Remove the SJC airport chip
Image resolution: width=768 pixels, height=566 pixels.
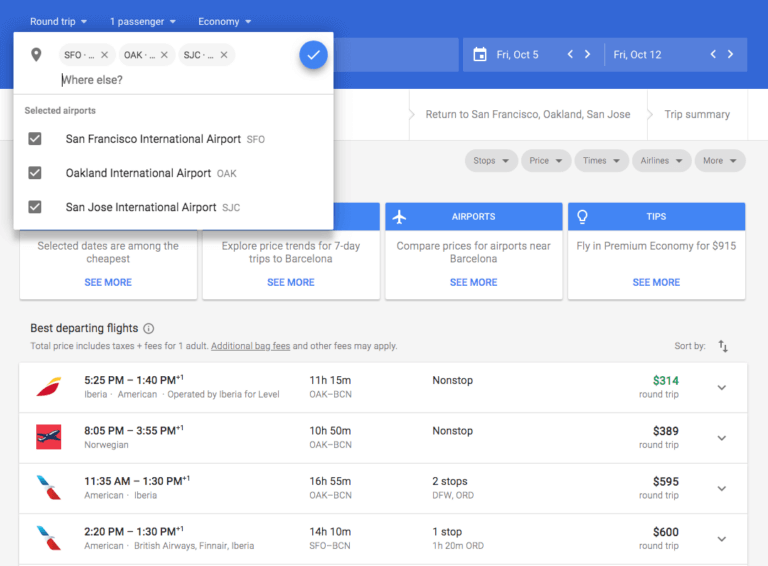[x=224, y=55]
